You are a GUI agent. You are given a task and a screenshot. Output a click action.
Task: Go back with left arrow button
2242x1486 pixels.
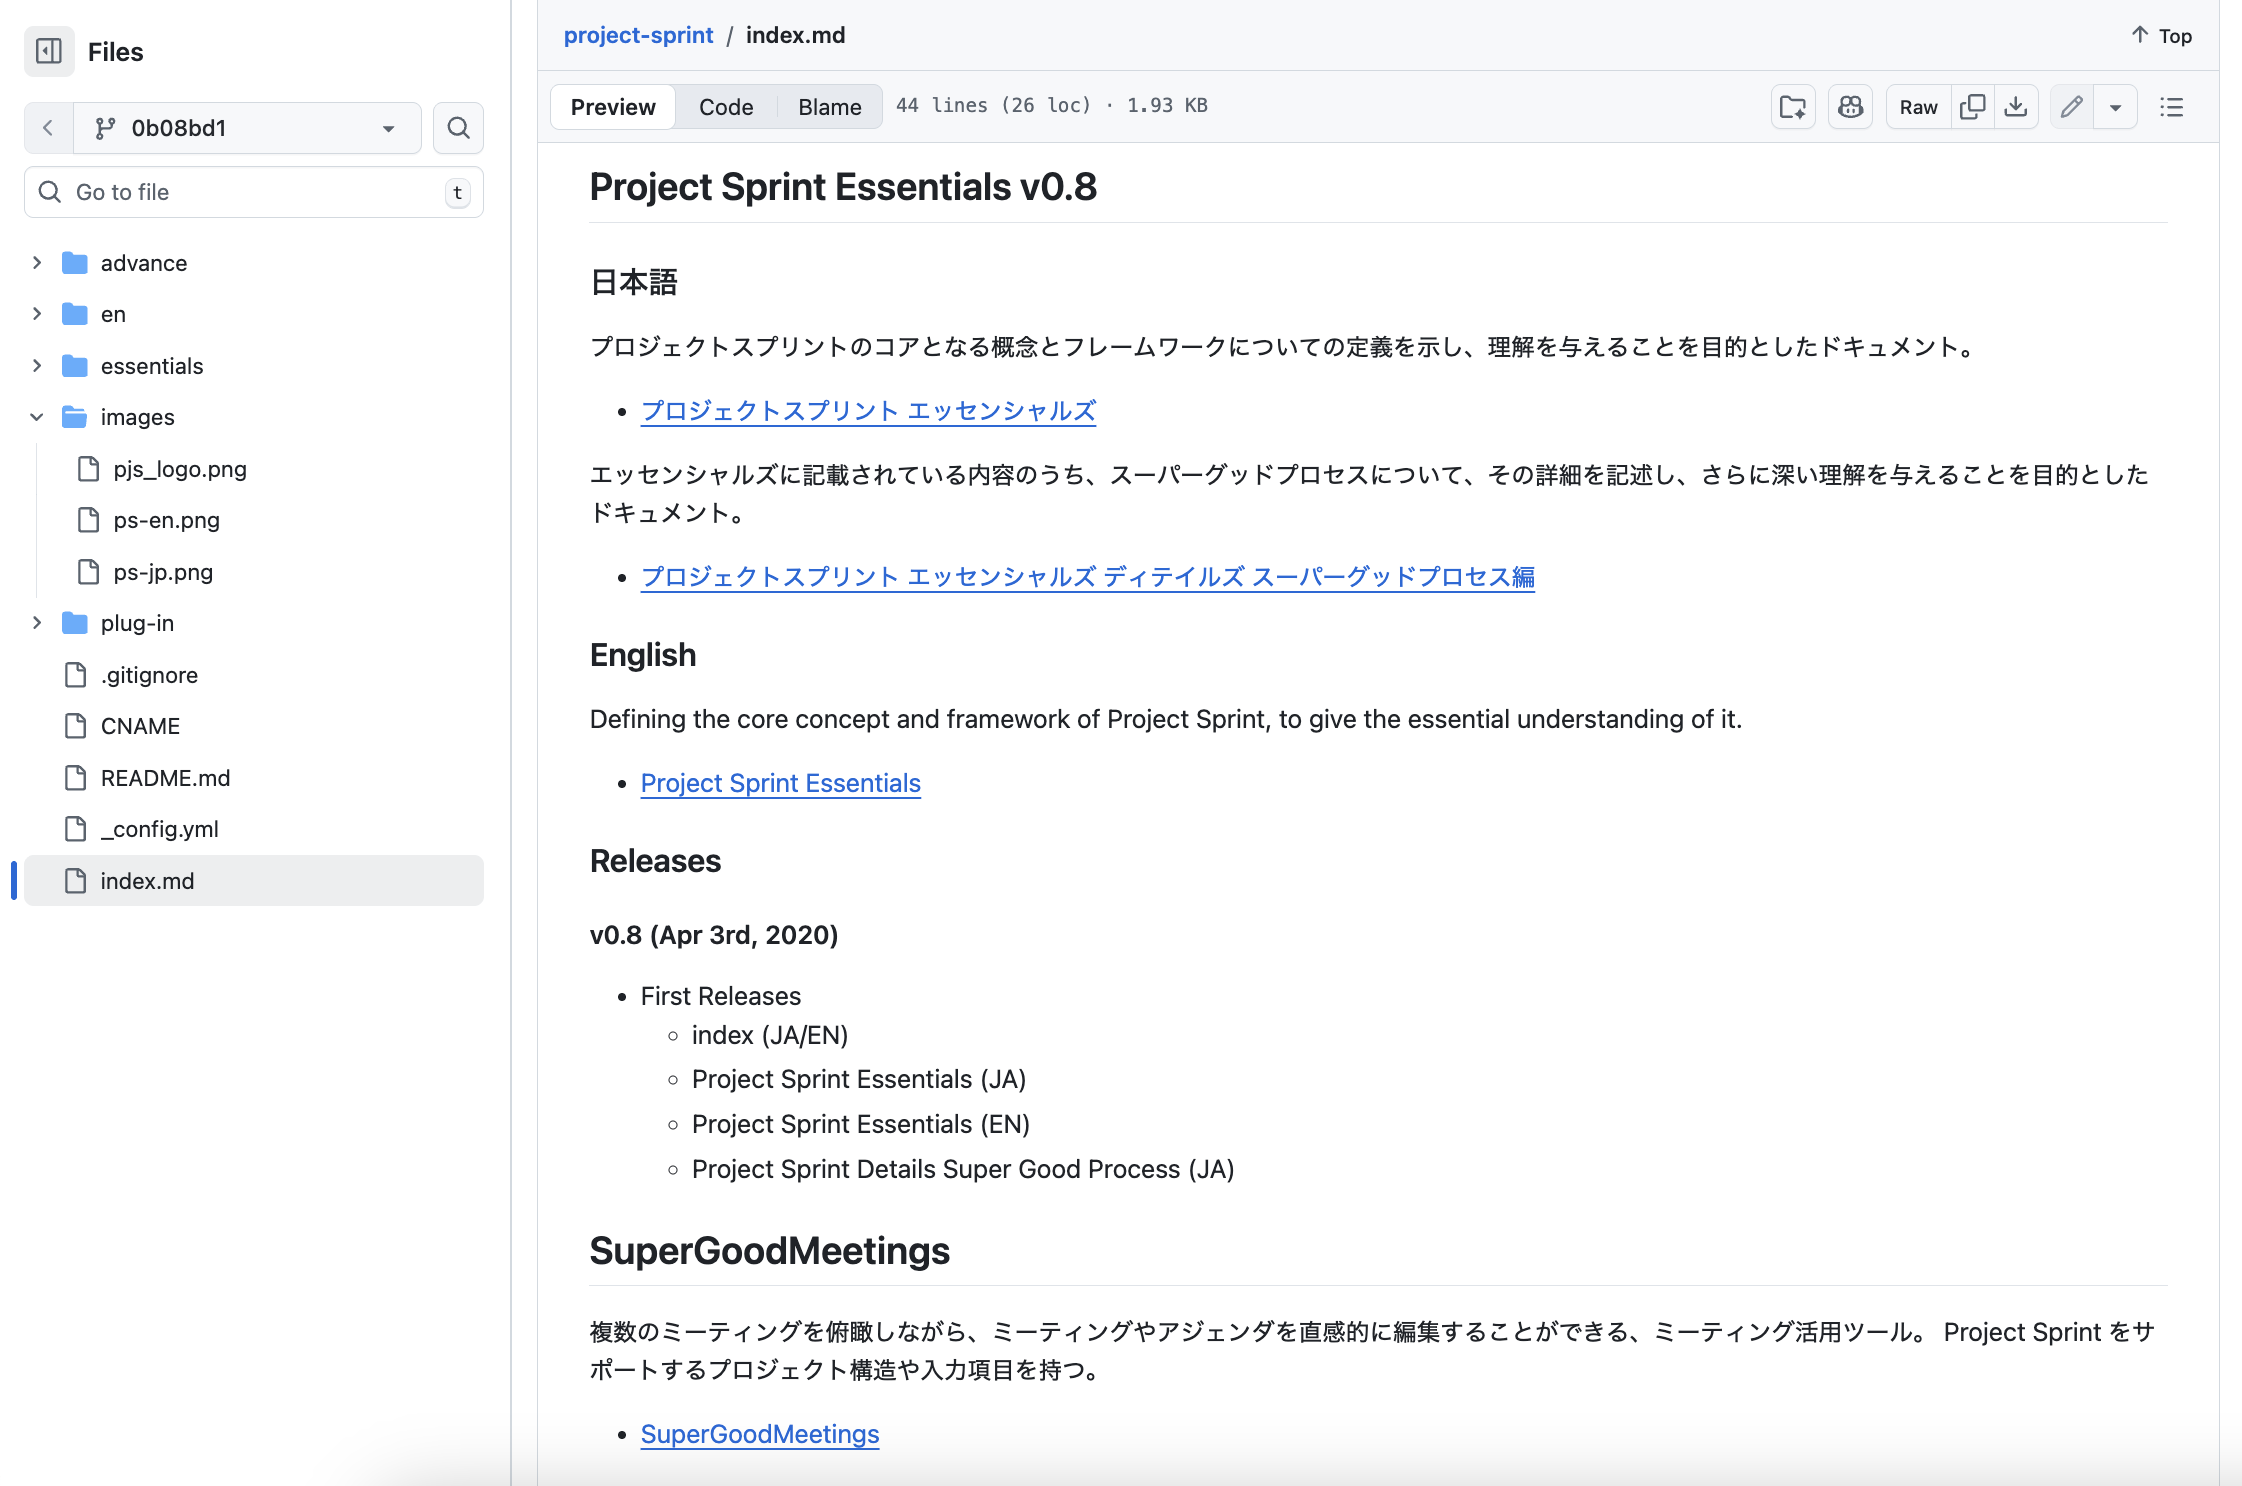(x=48, y=128)
